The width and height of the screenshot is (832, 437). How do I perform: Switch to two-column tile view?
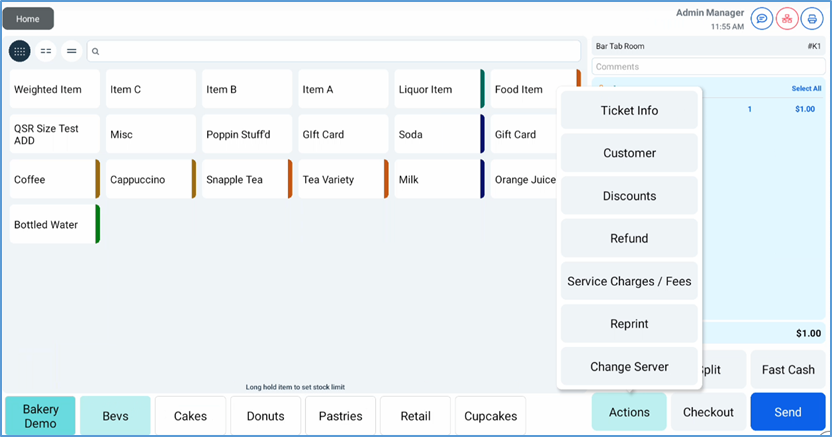click(x=46, y=51)
